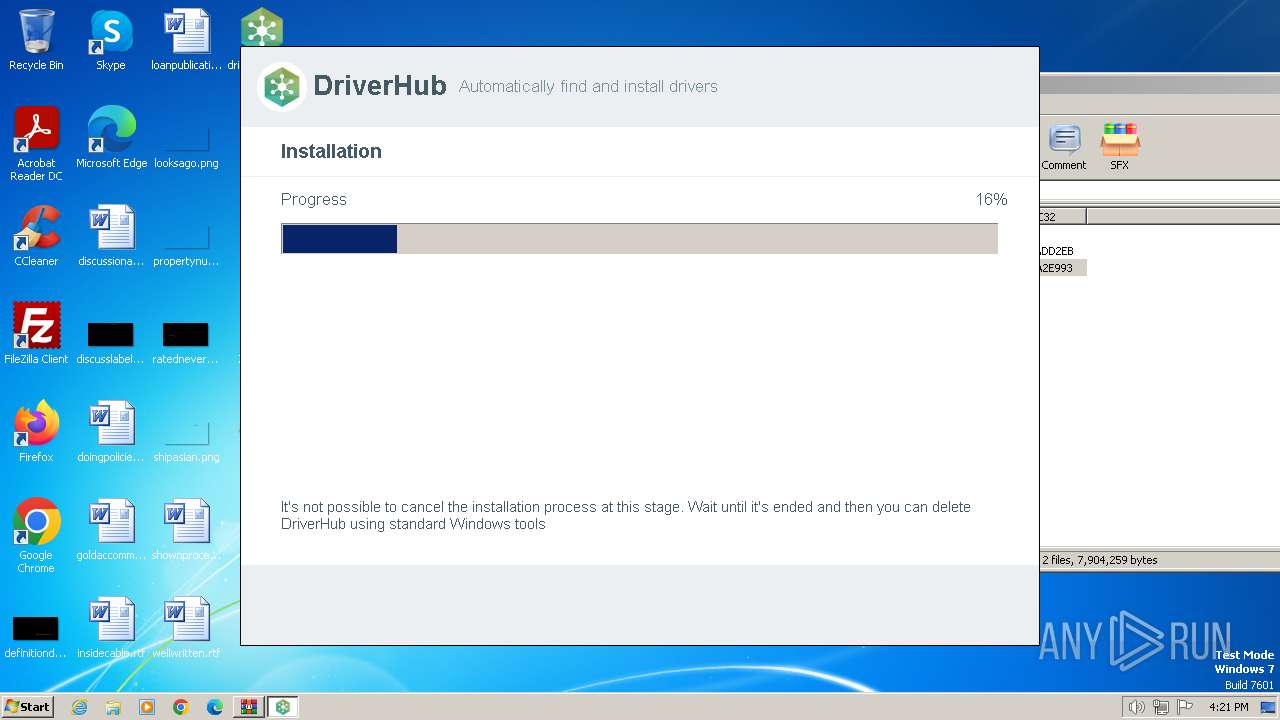Open the goldaccomm… Word document

click(x=111, y=530)
